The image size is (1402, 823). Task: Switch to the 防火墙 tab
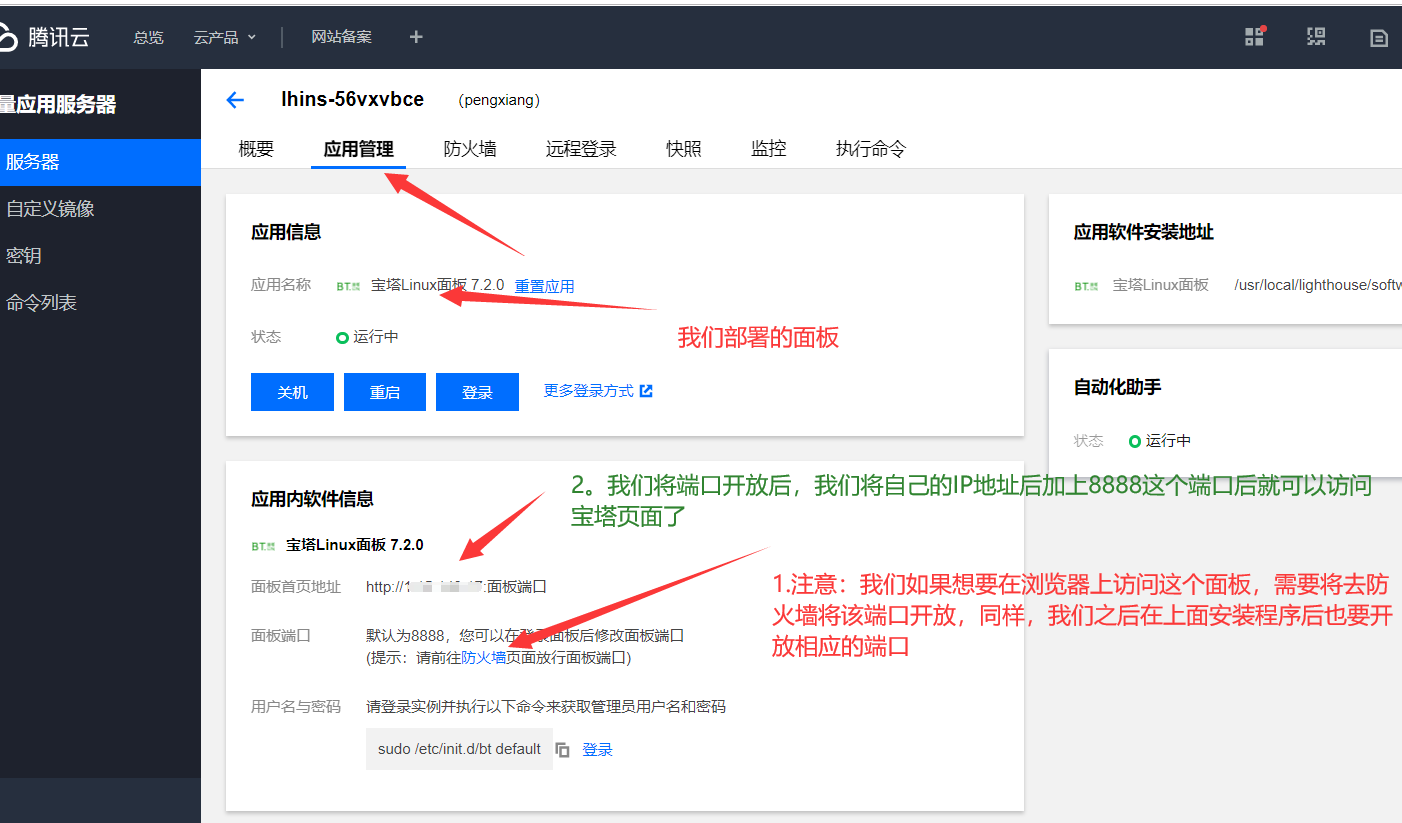470,149
